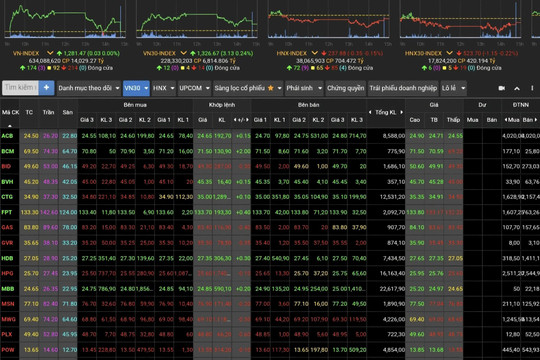Viewport: 540px width, 360px height.
Task: Select the VN30 tab
Action: pos(136,88)
